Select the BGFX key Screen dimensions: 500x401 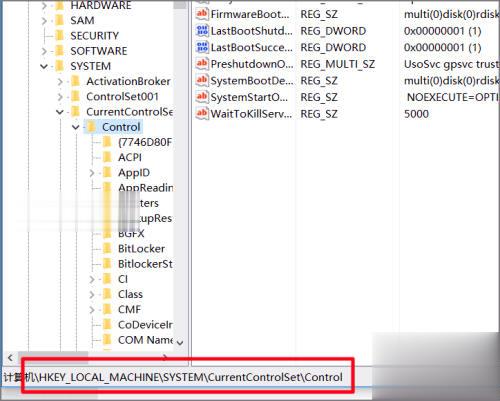coord(131,233)
